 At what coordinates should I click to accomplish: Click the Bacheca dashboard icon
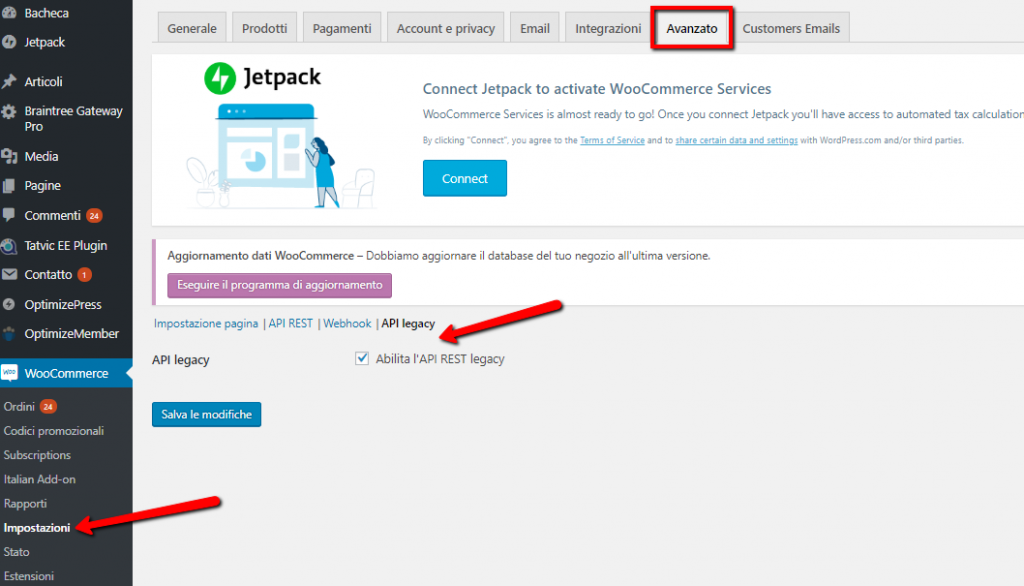9,12
